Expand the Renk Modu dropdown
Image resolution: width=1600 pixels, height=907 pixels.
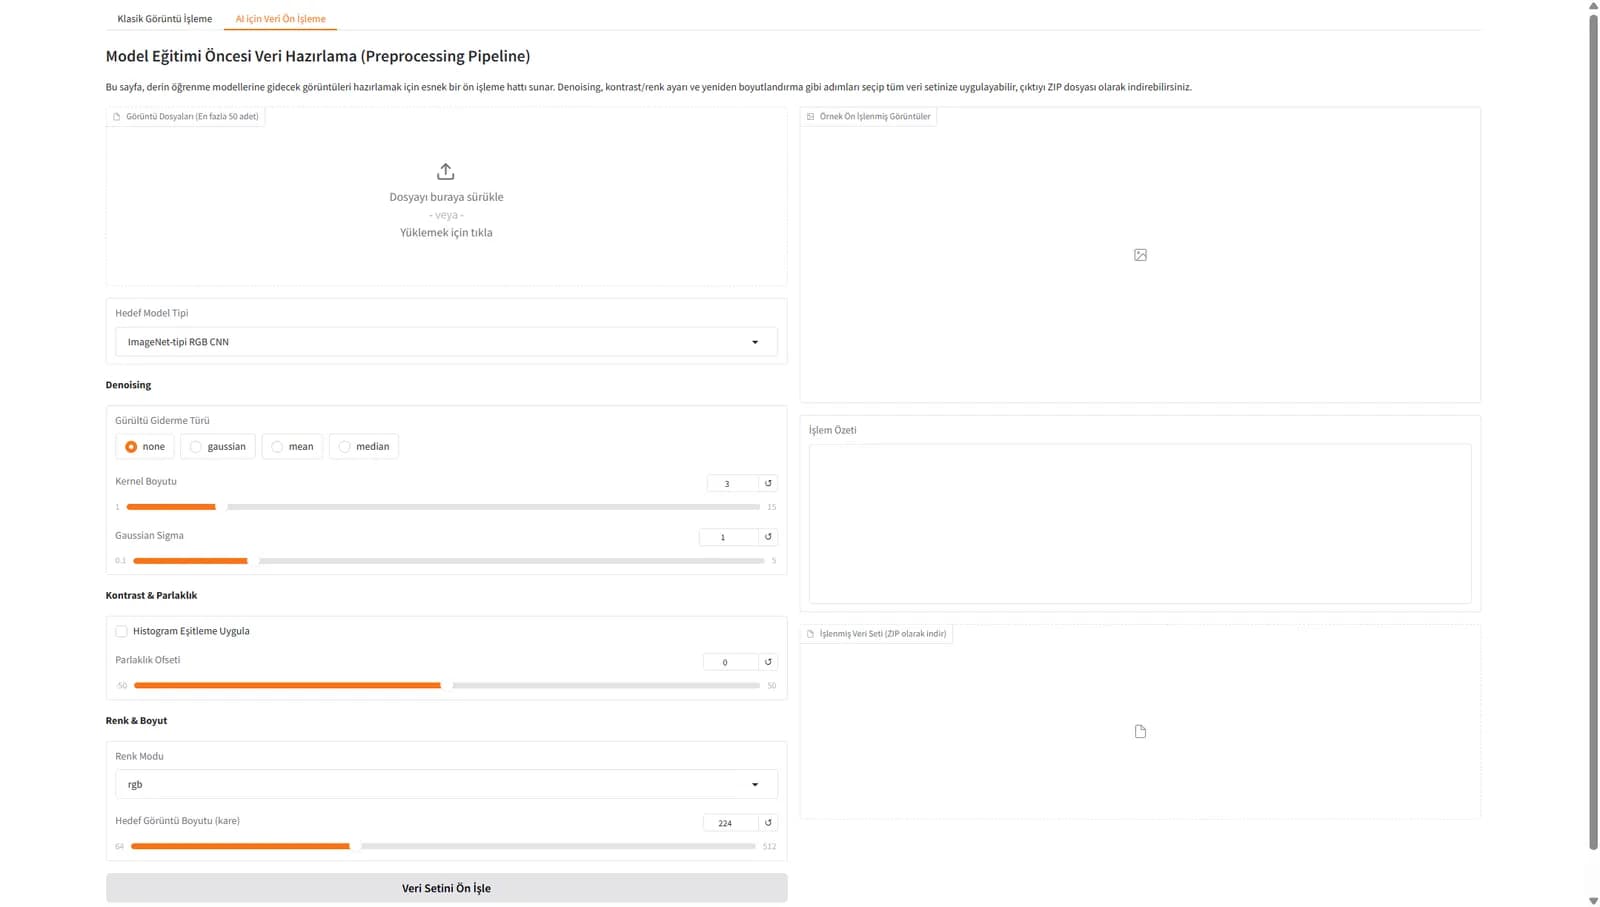click(x=446, y=785)
